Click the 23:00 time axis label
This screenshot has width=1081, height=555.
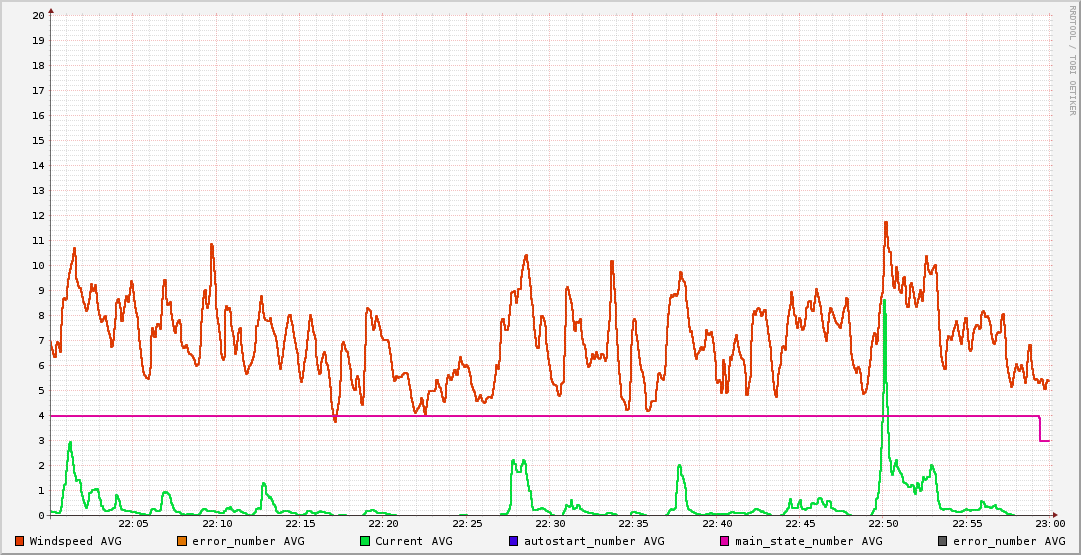[1049, 523]
